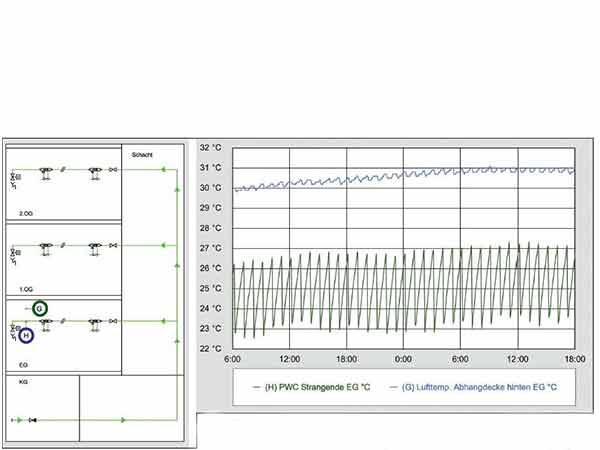Click the first 6:00 time axis label
600x450 pixels.
click(232, 358)
